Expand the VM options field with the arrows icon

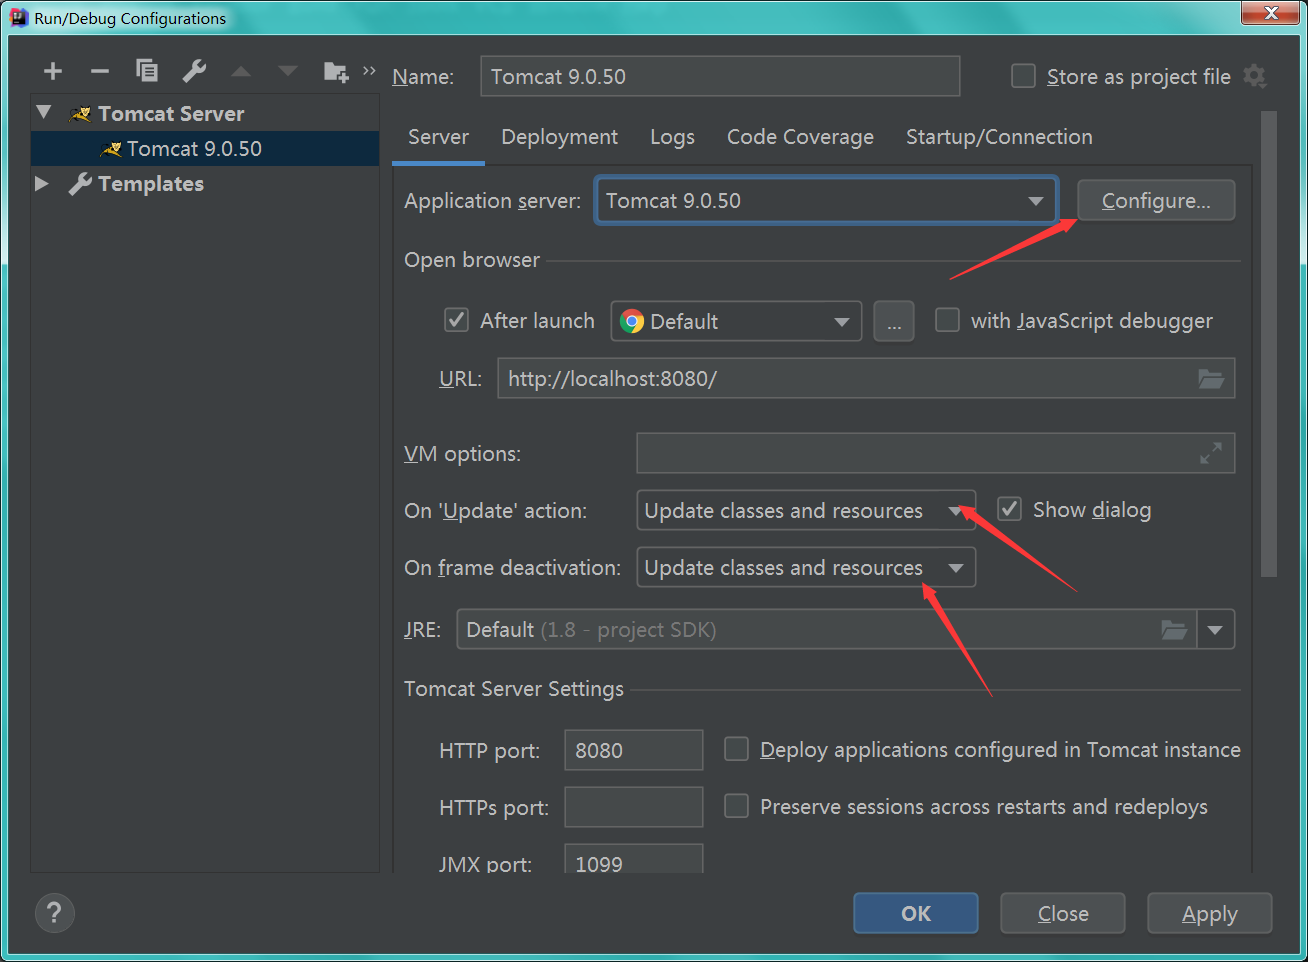1211,454
